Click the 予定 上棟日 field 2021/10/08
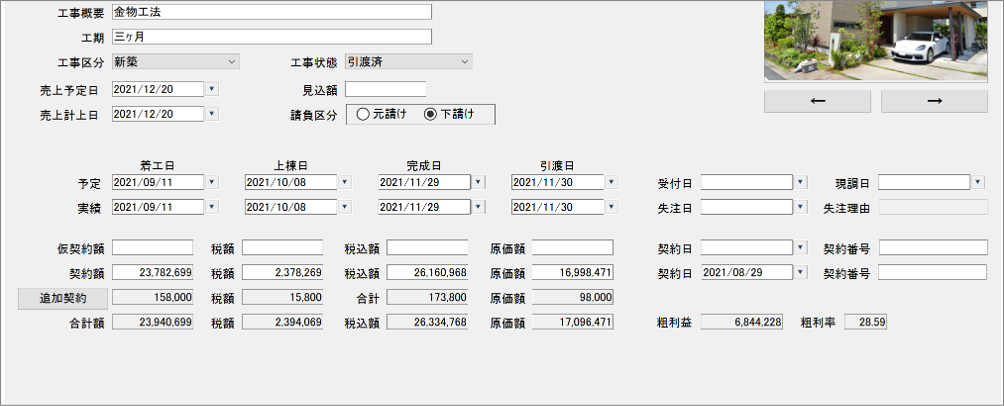 (291, 183)
